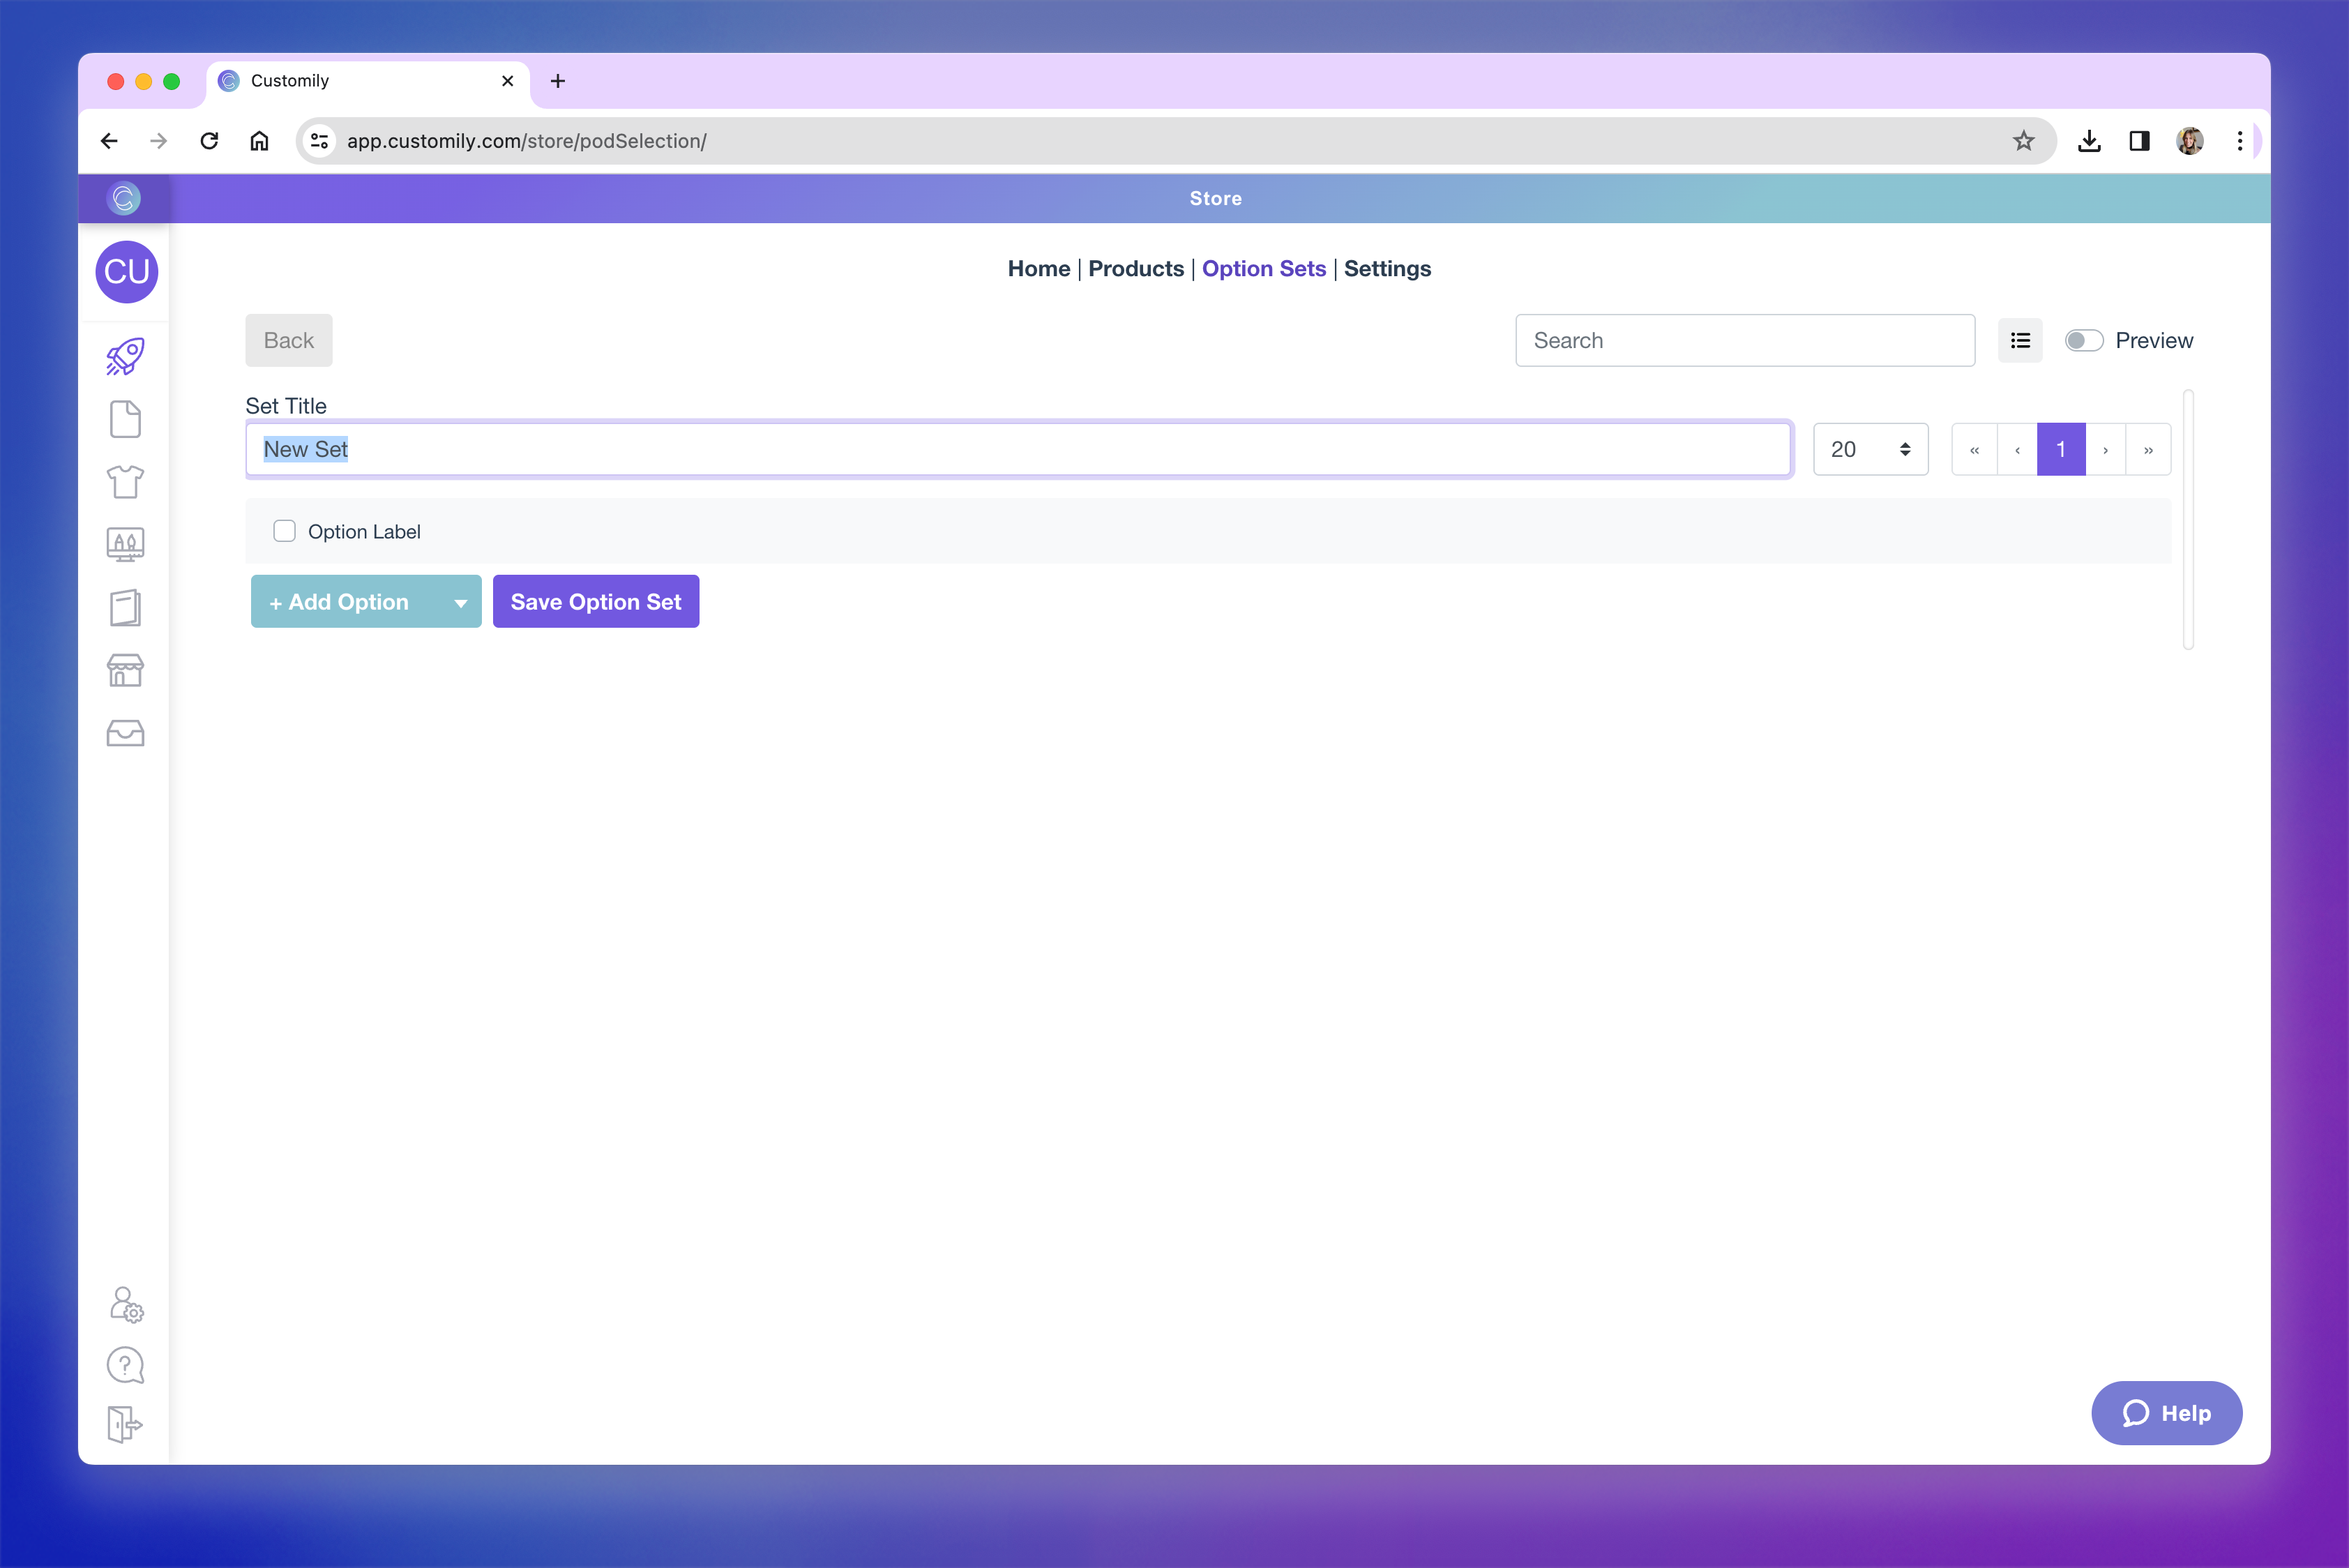This screenshot has width=2349, height=1568.
Task: Expand the Add Option dropdown arrow
Action: pyautogui.click(x=460, y=603)
